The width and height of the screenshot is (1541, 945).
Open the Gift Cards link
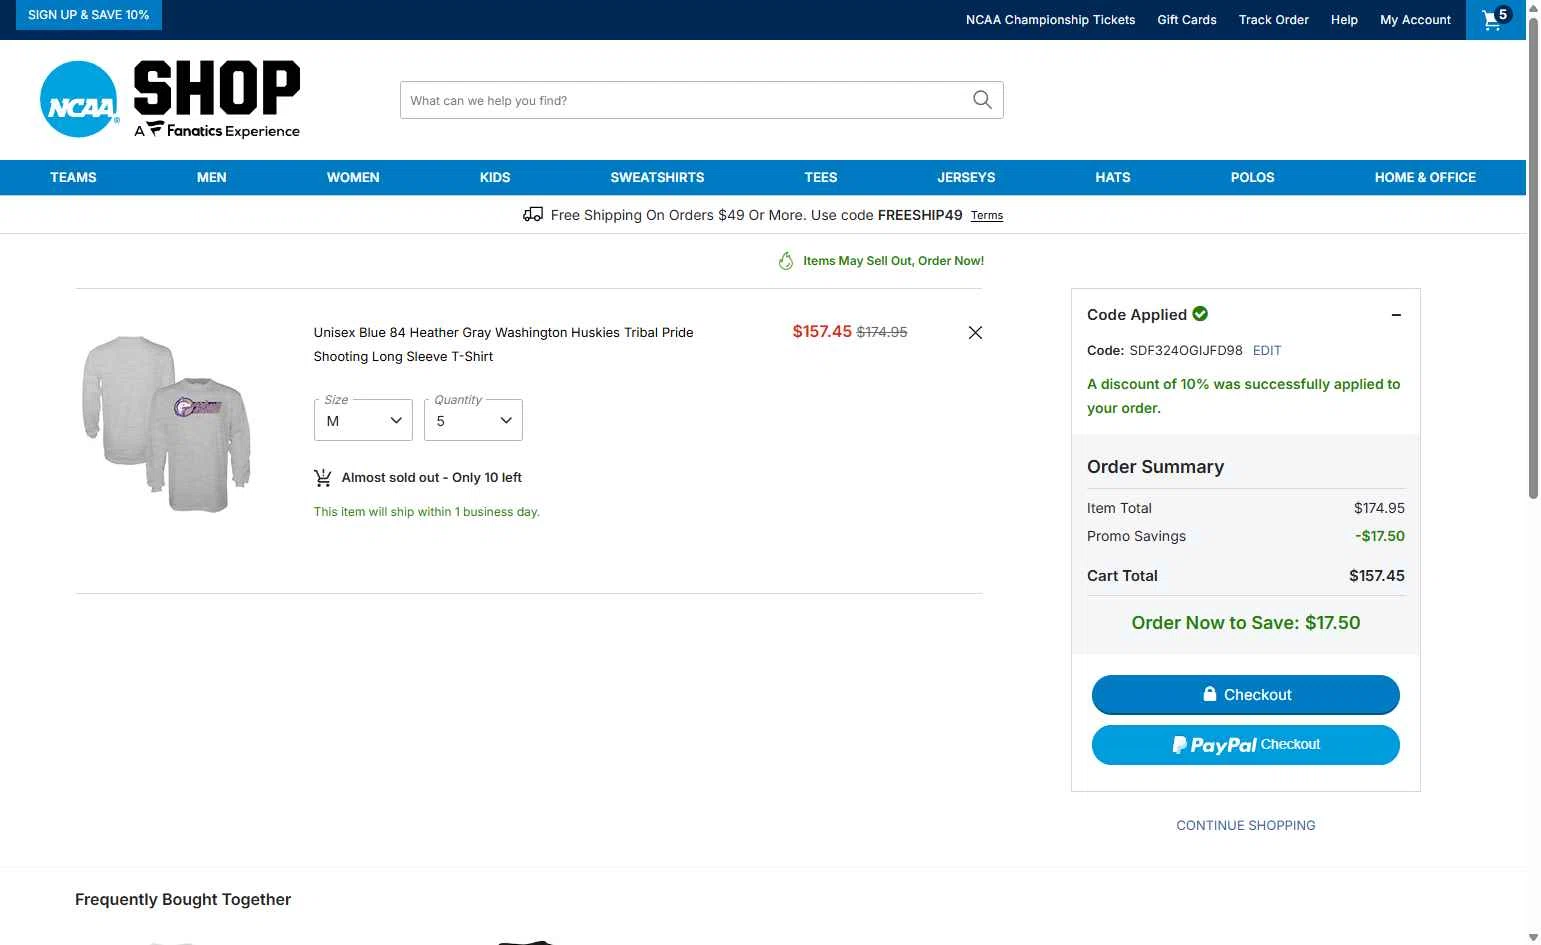[1187, 19]
